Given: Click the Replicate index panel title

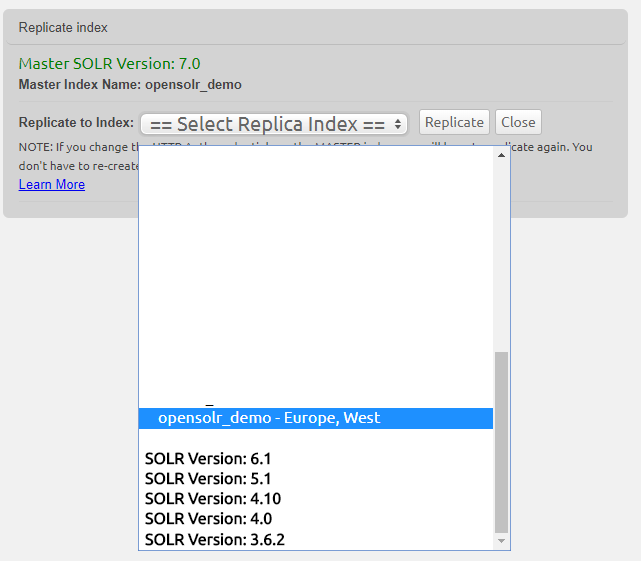Looking at the screenshot, I should (63, 27).
